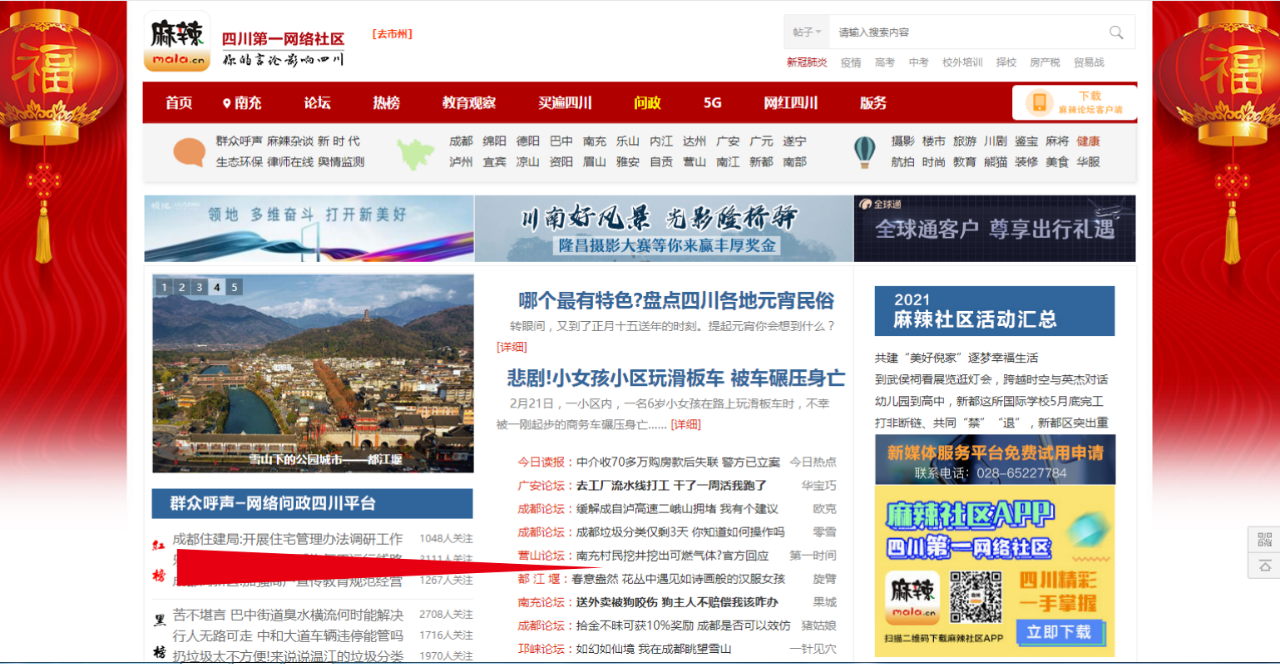This screenshot has height=664, width=1280.
Task: Open the 问政 navigation menu item
Action: pos(647,103)
